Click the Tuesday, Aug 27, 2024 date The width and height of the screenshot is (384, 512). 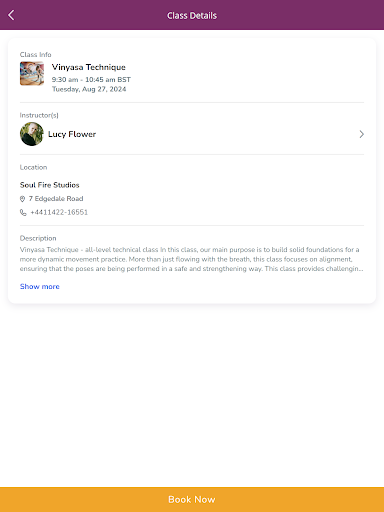pos(89,89)
